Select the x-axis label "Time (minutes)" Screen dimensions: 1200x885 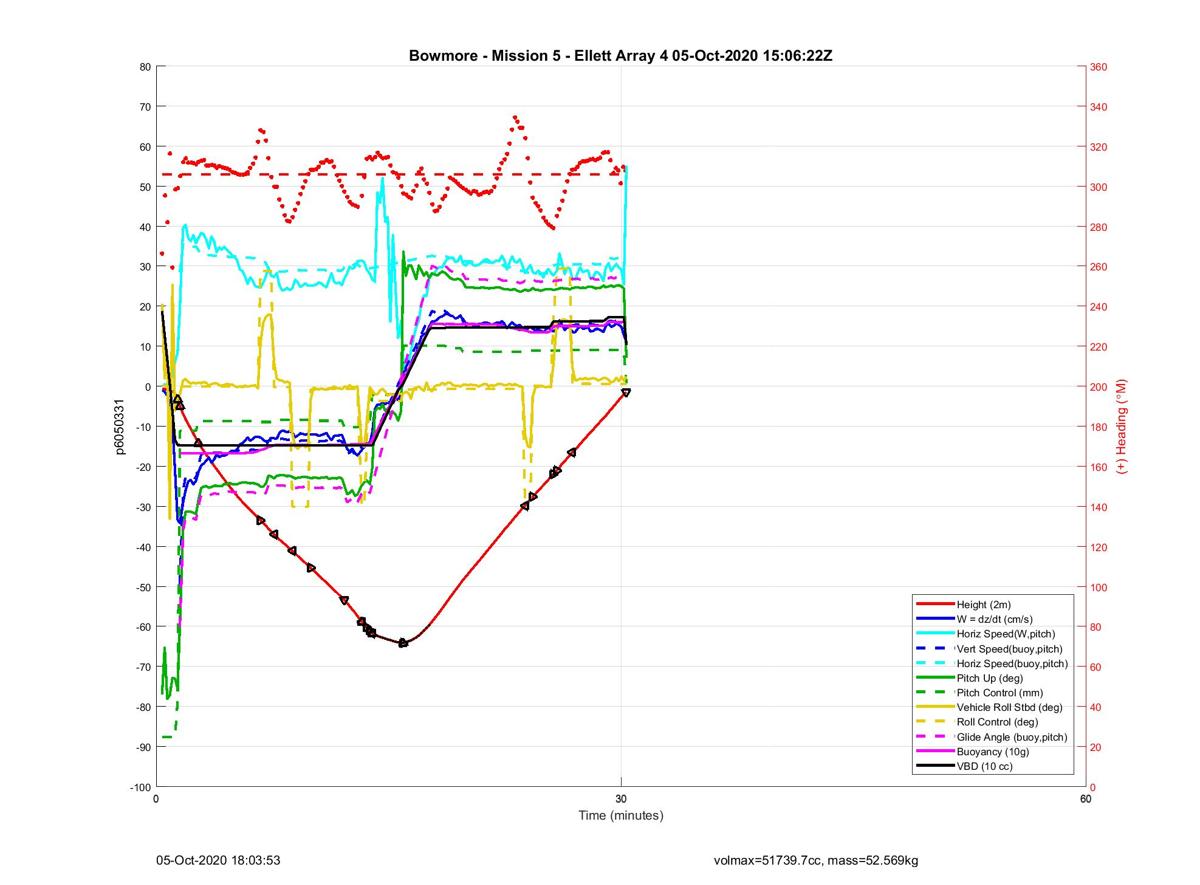[x=621, y=815]
